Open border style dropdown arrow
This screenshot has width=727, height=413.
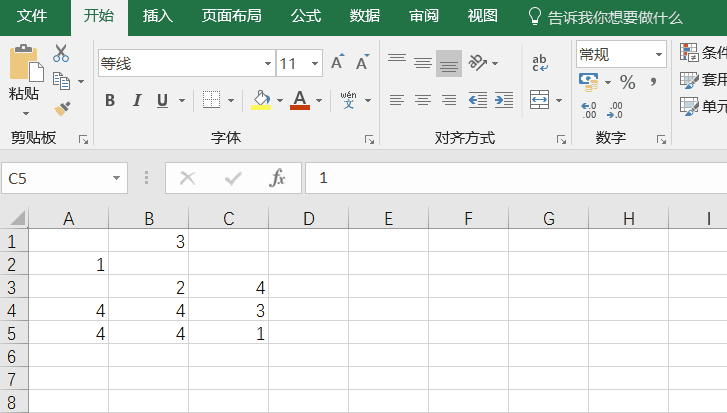click(x=231, y=100)
